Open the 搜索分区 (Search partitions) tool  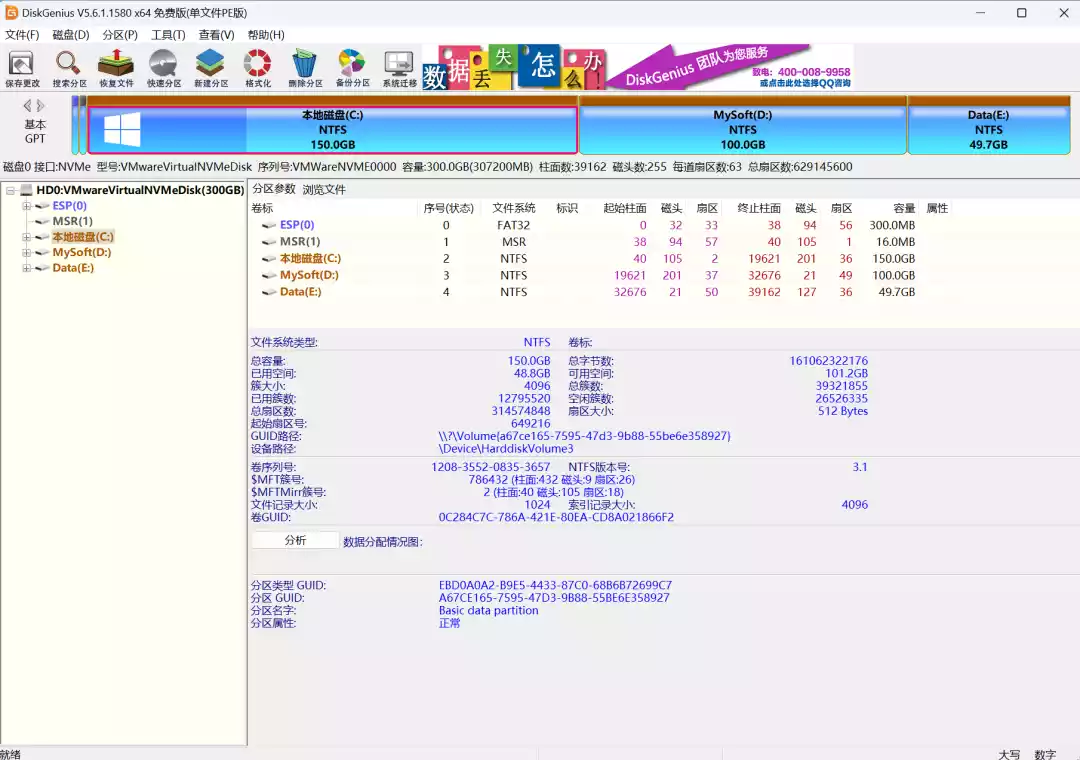pos(69,67)
